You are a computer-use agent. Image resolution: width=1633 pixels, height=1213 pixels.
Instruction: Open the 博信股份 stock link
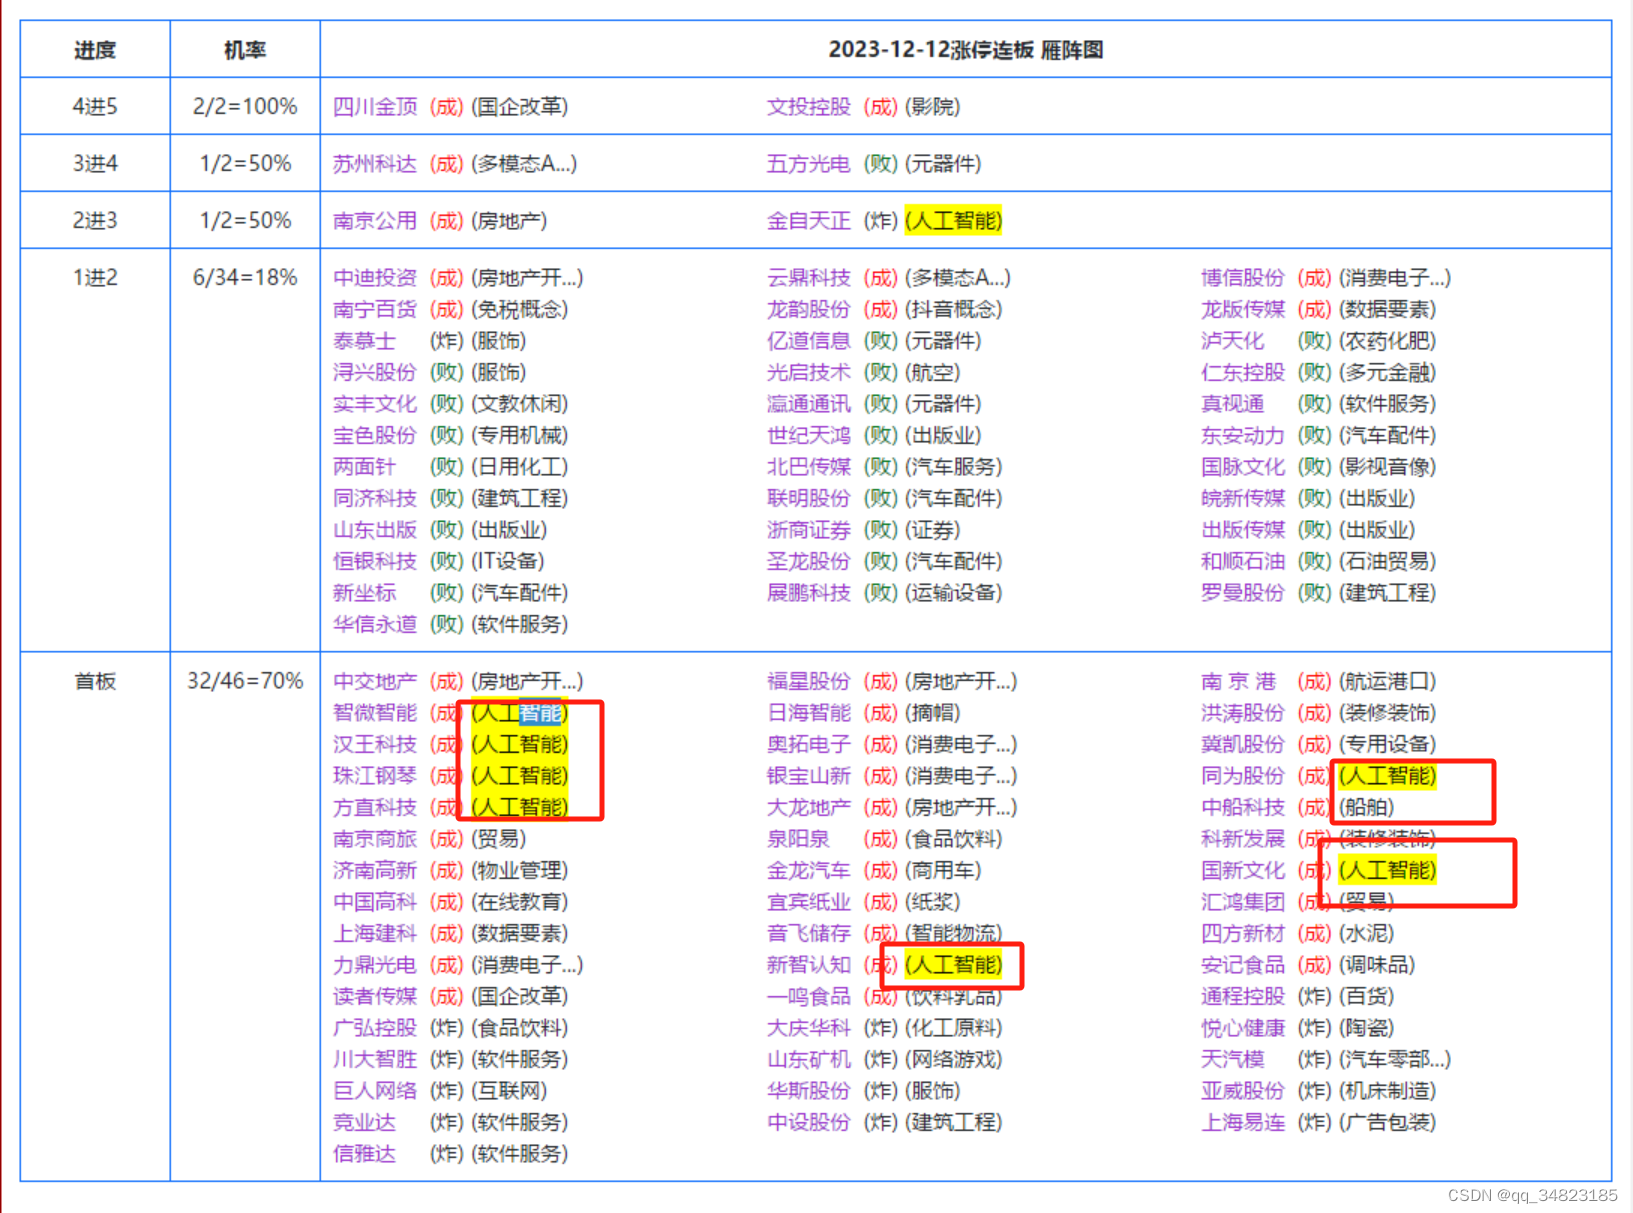point(1243,278)
